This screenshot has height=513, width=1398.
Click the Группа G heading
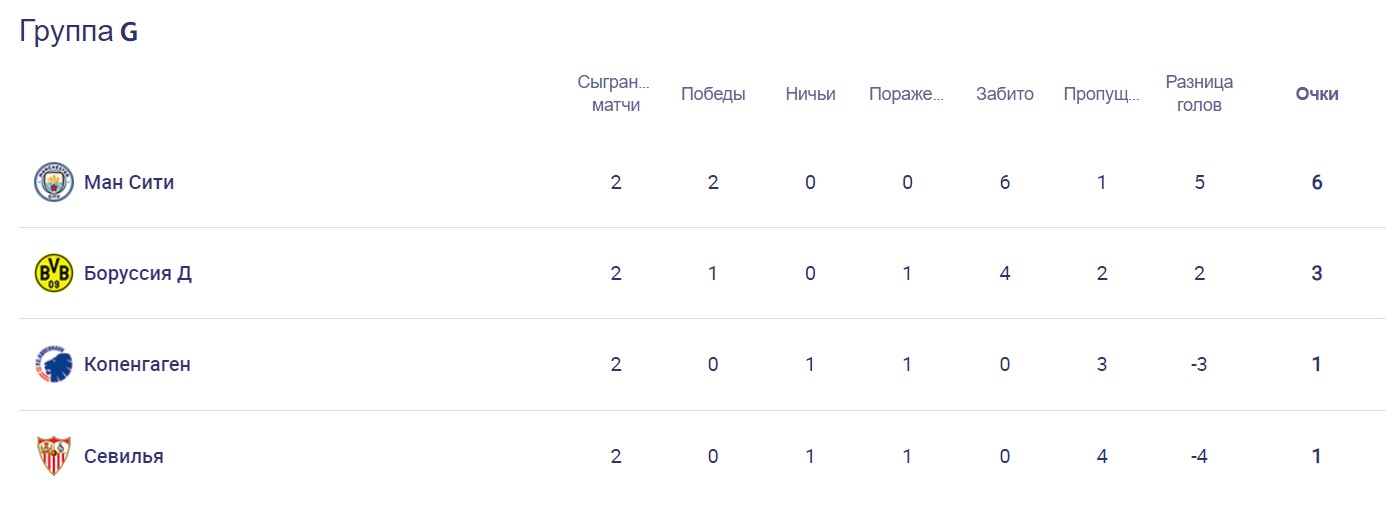(79, 32)
